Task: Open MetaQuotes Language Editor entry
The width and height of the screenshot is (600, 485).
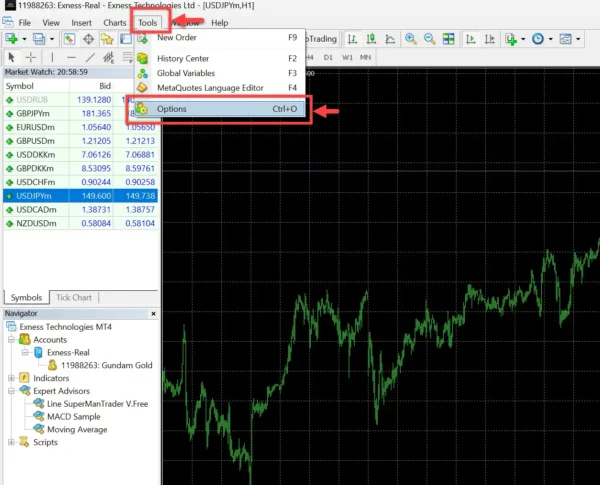Action: 220,88
